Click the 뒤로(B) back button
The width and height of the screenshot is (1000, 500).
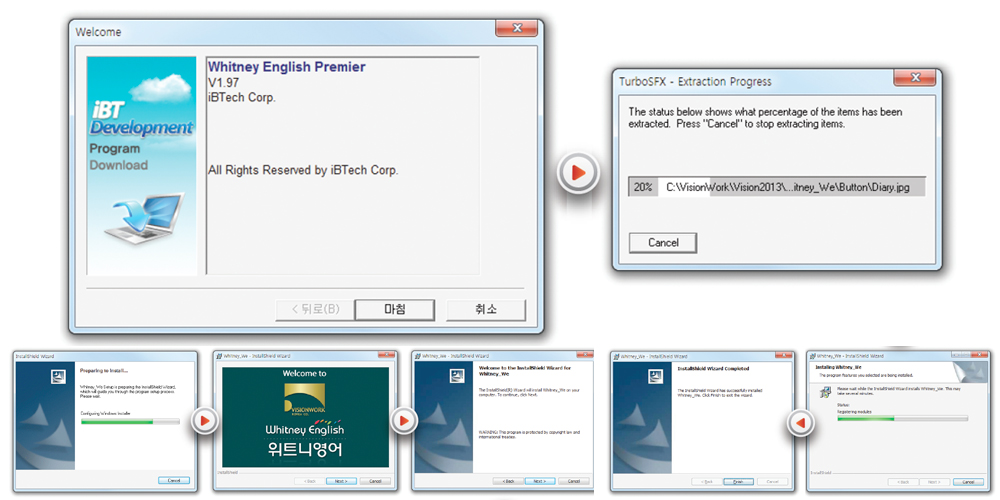[314, 309]
